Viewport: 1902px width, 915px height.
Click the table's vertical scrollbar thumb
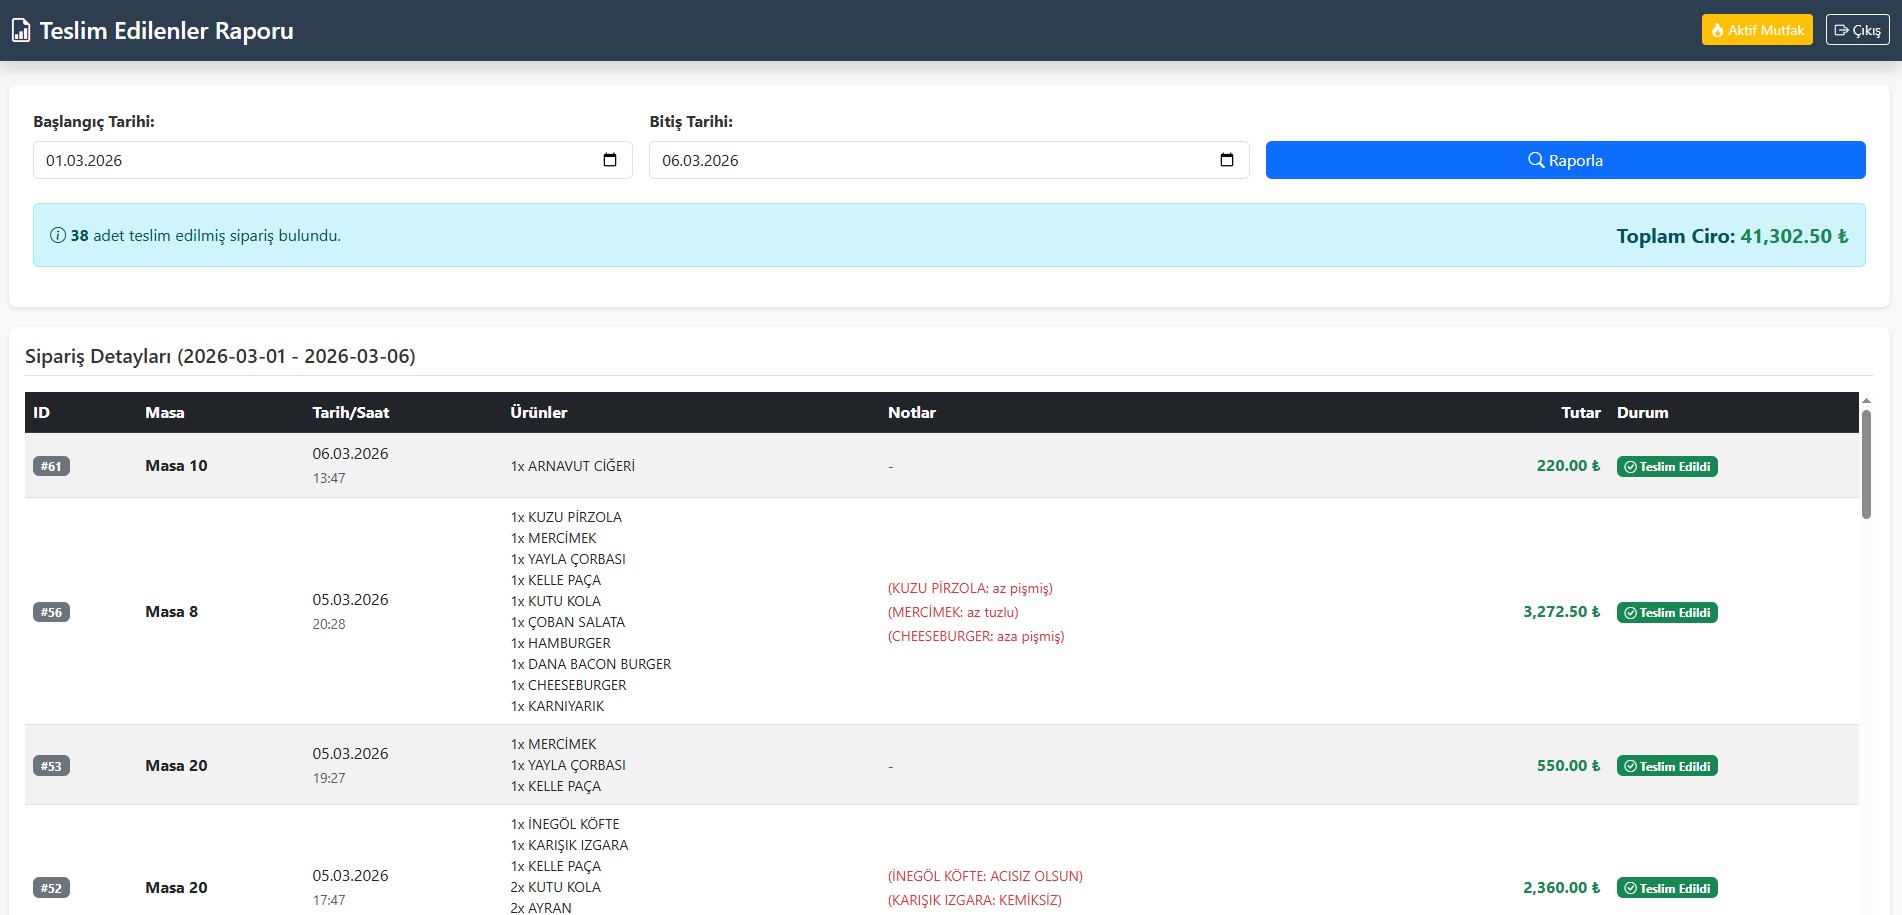pos(1866,465)
